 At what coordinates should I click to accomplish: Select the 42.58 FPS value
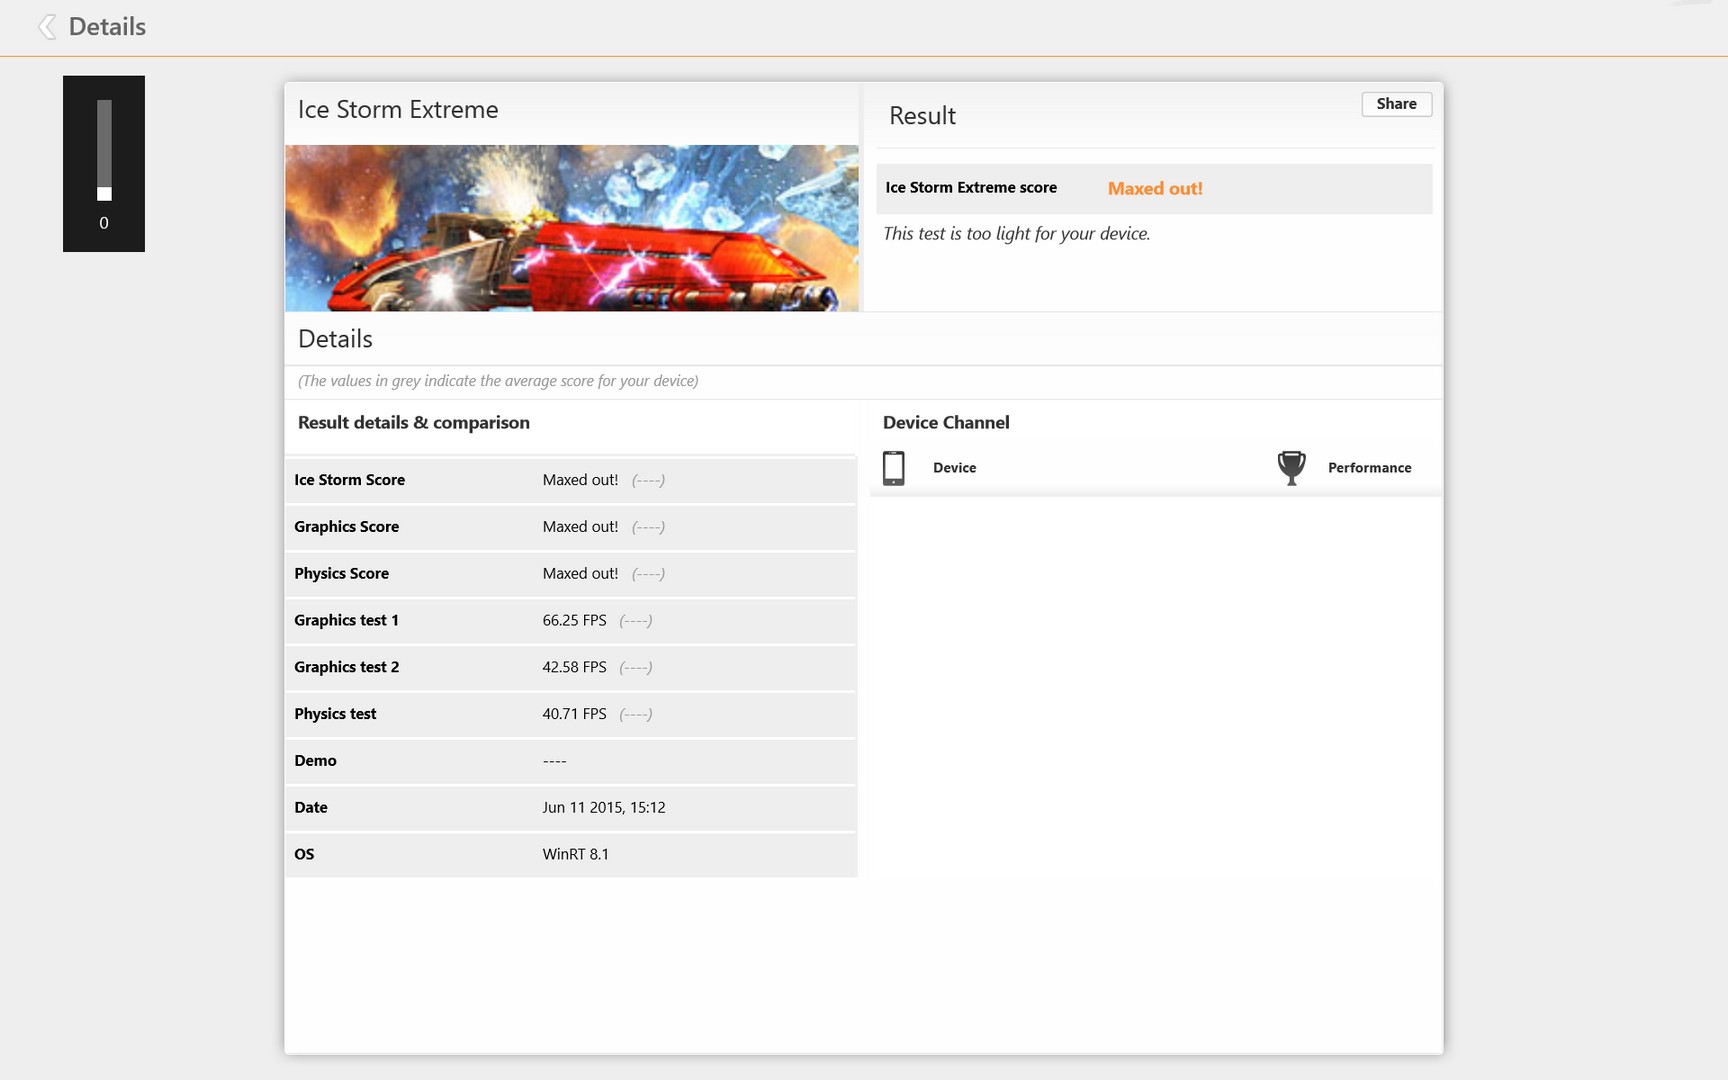coord(574,668)
